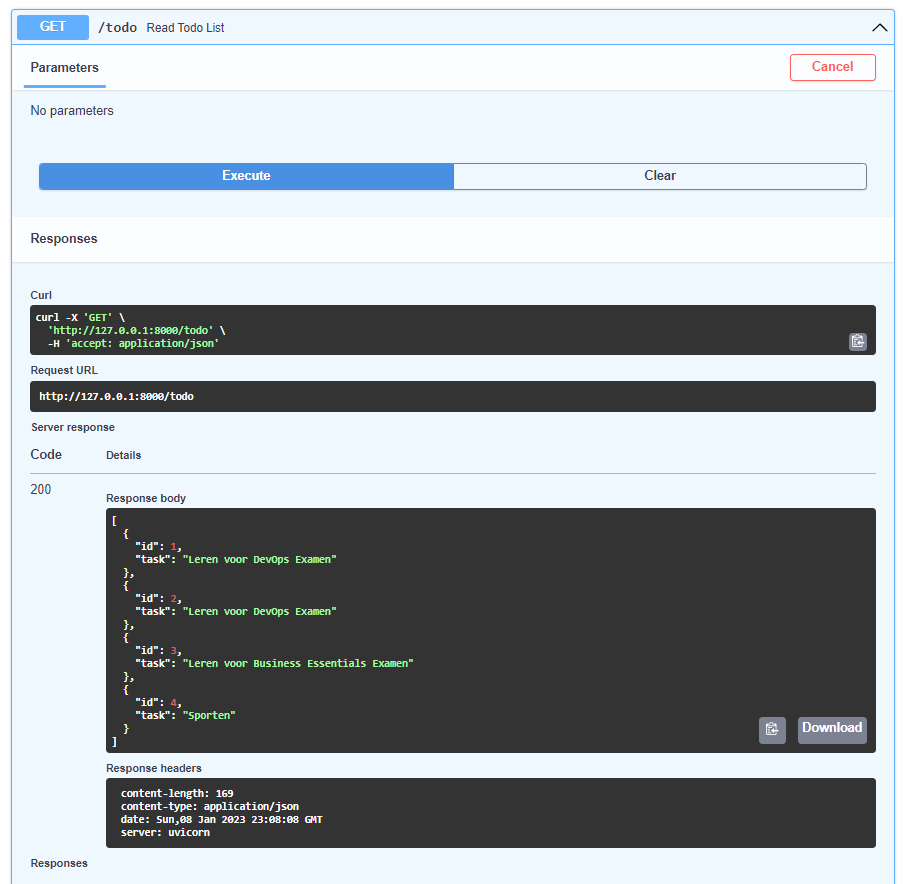Screen dimensions: 914x884
Task: Select the Read Todo List summary
Action: click(x=185, y=27)
